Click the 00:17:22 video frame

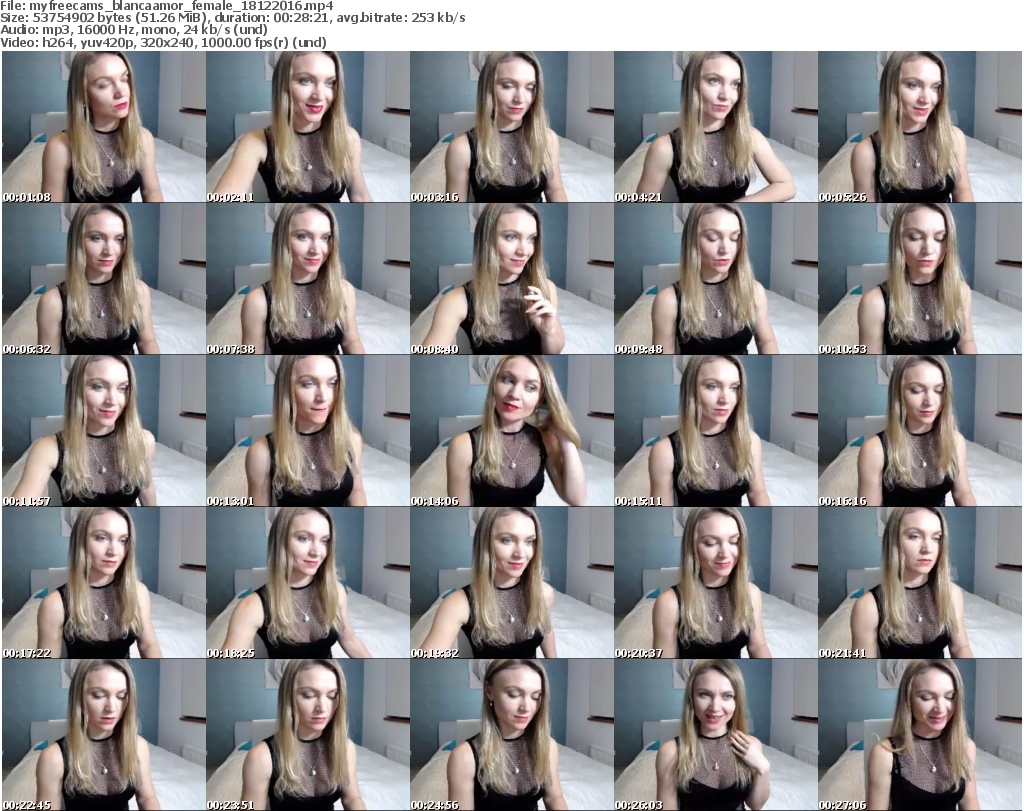pyautogui.click(x=104, y=583)
